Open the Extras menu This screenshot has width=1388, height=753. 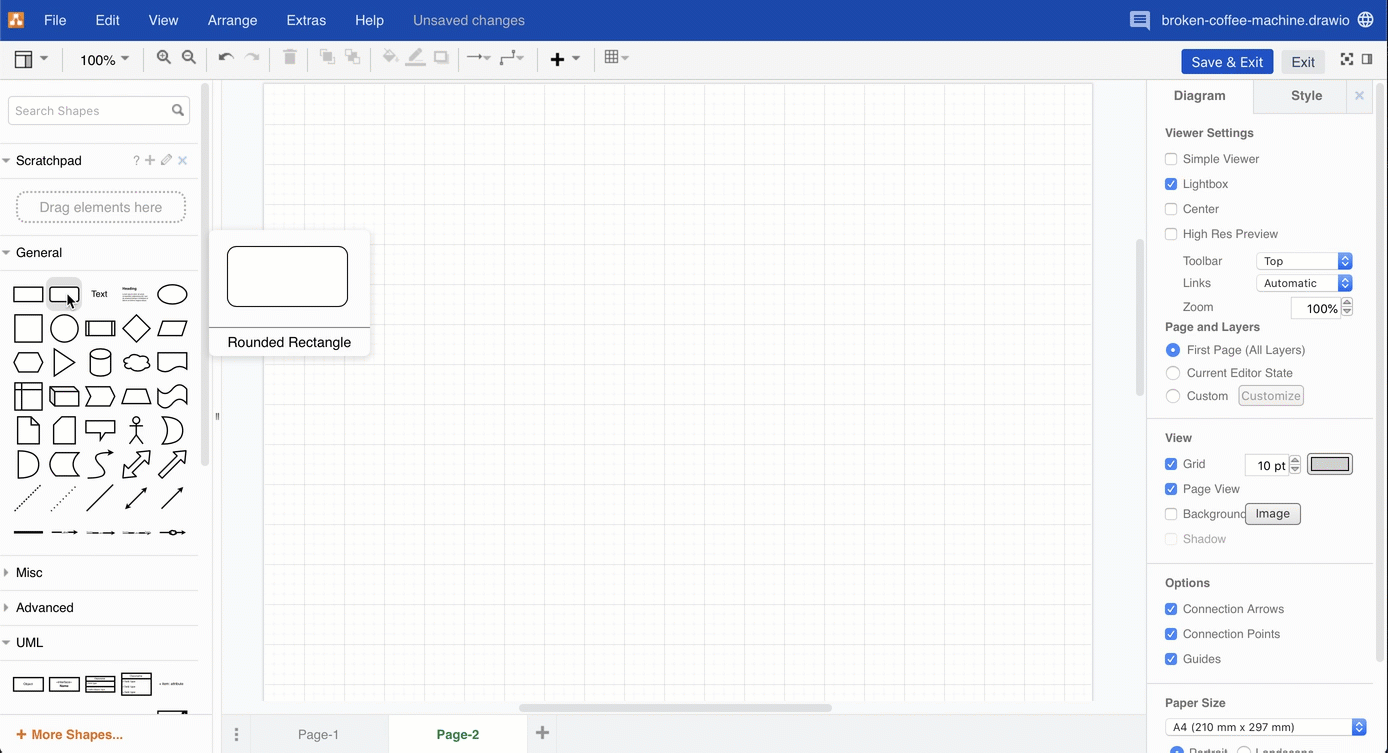305,20
